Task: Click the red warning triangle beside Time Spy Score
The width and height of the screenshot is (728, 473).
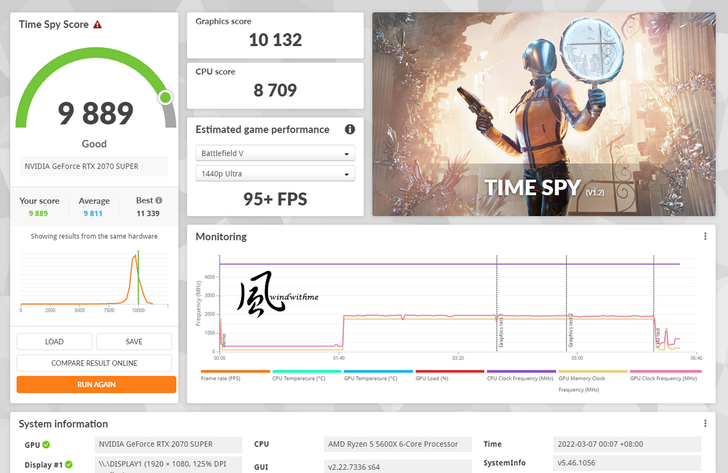Action: pyautogui.click(x=98, y=25)
